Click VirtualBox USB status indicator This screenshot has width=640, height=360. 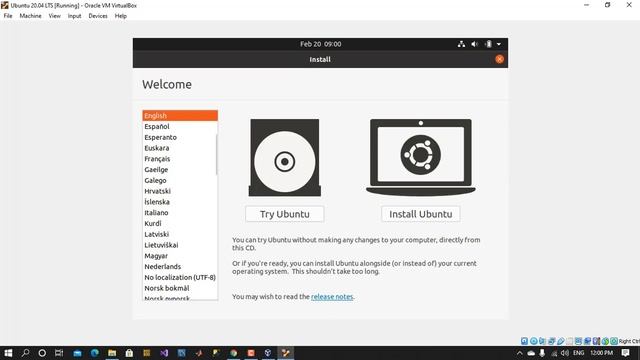561,341
